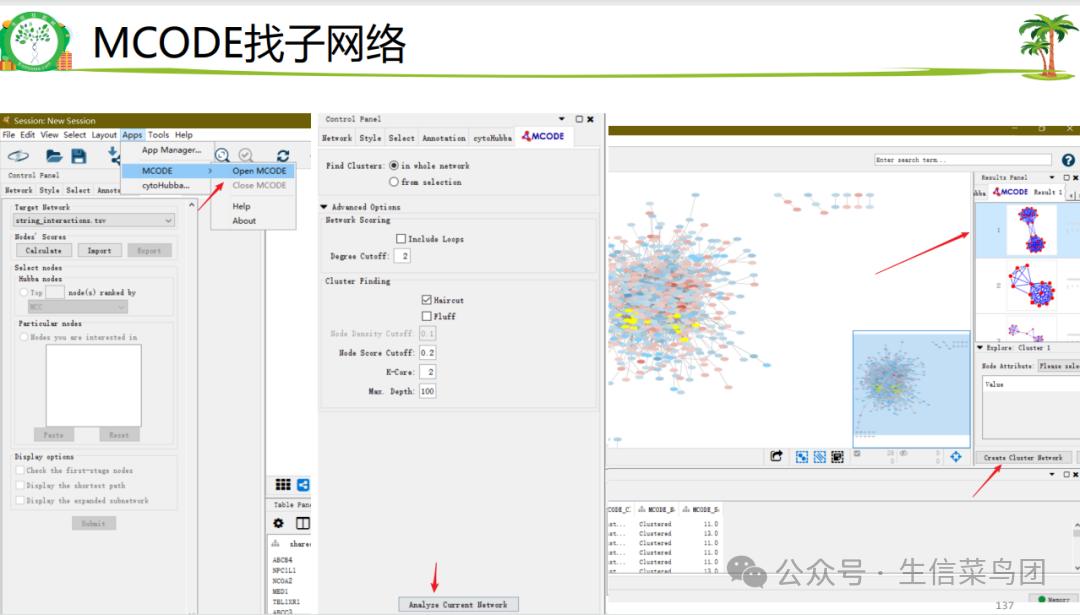Screen dimensions: 1080x615
Task: Uncheck the Haircut checkbox
Action: (426, 300)
